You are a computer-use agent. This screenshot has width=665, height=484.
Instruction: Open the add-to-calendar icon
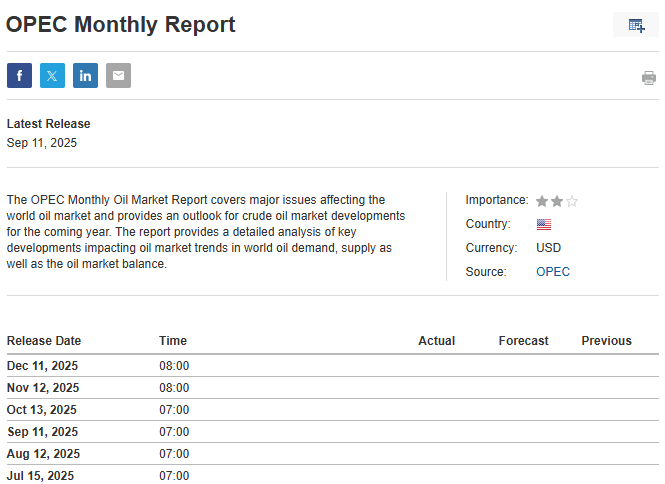pyautogui.click(x=636, y=25)
